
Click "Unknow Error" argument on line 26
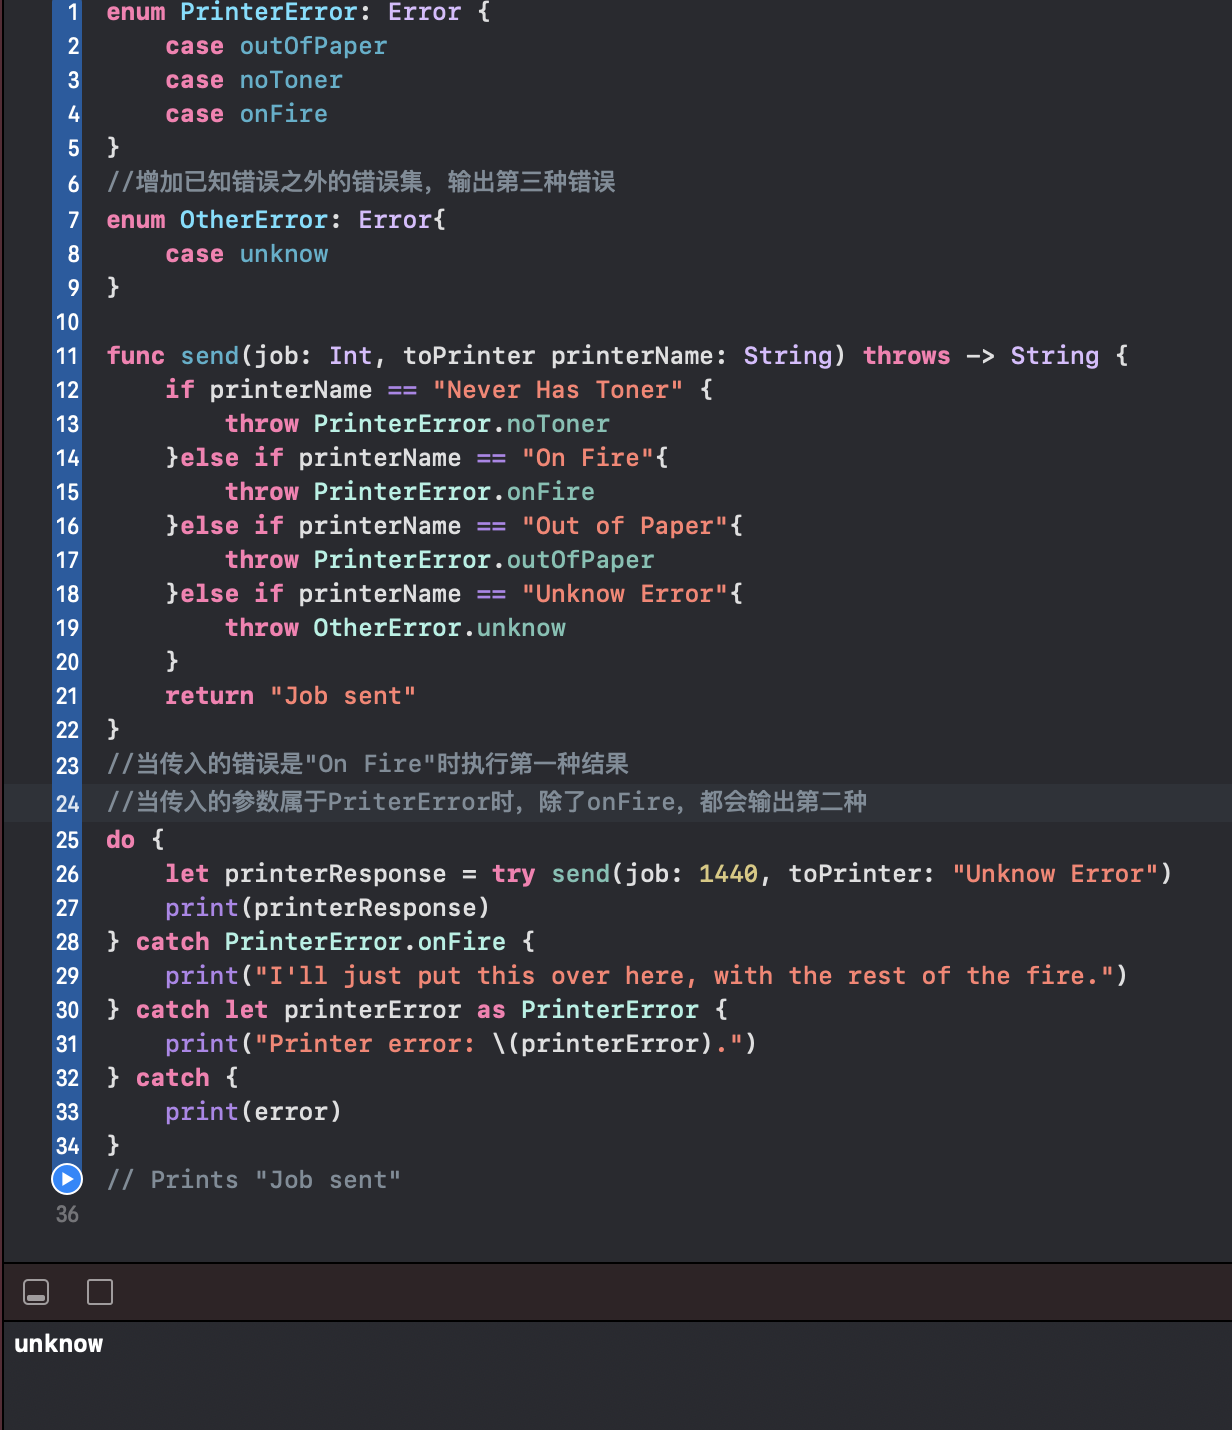(x=1055, y=874)
